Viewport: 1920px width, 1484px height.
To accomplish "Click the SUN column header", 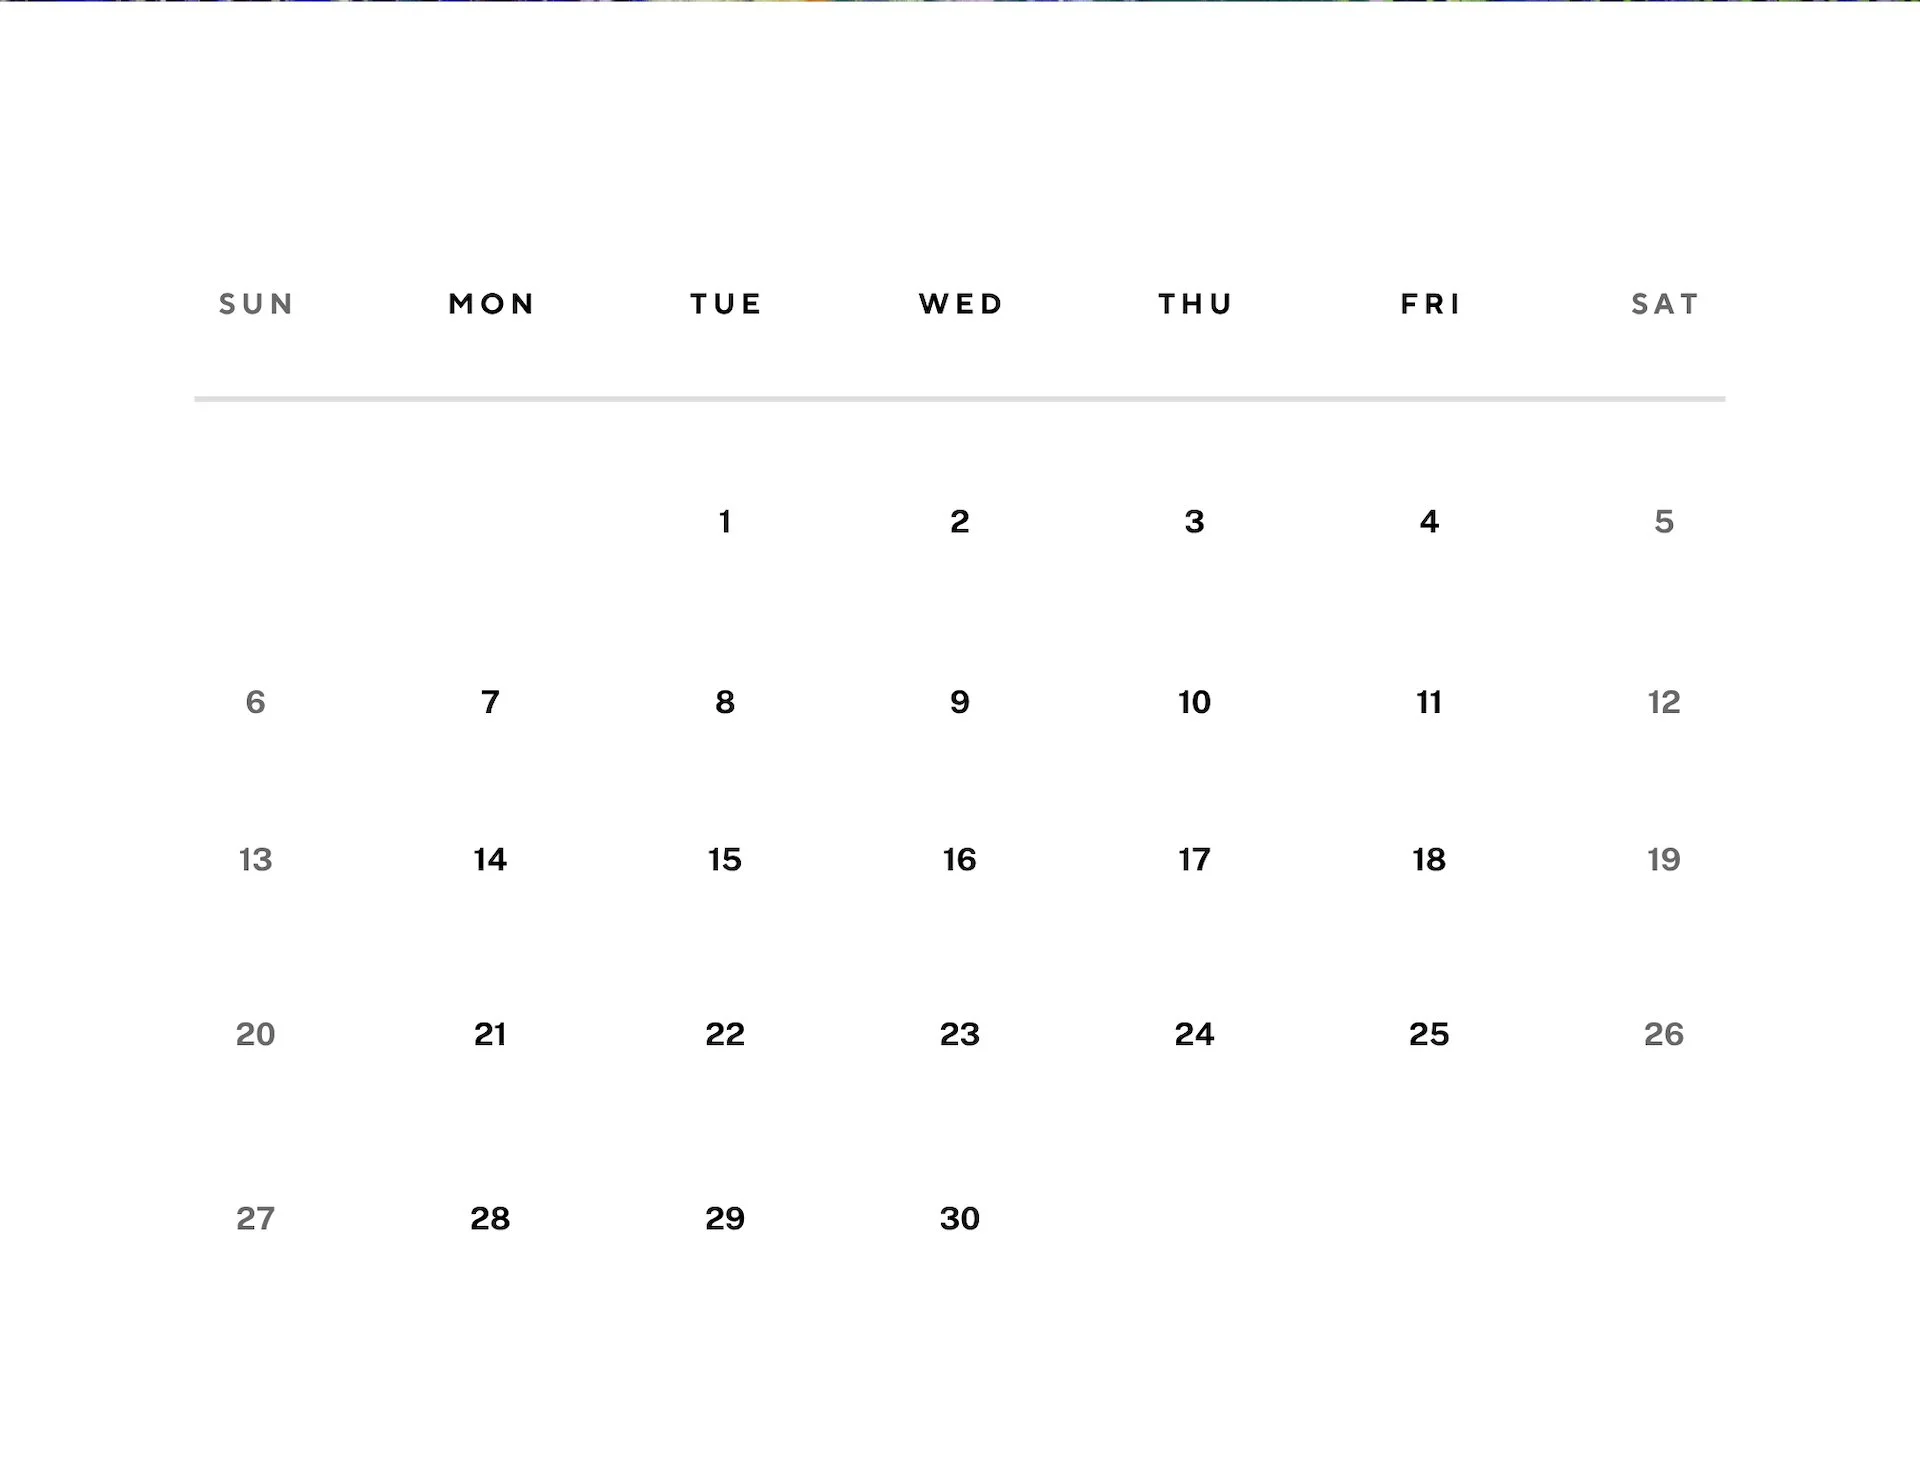I will tap(256, 304).
